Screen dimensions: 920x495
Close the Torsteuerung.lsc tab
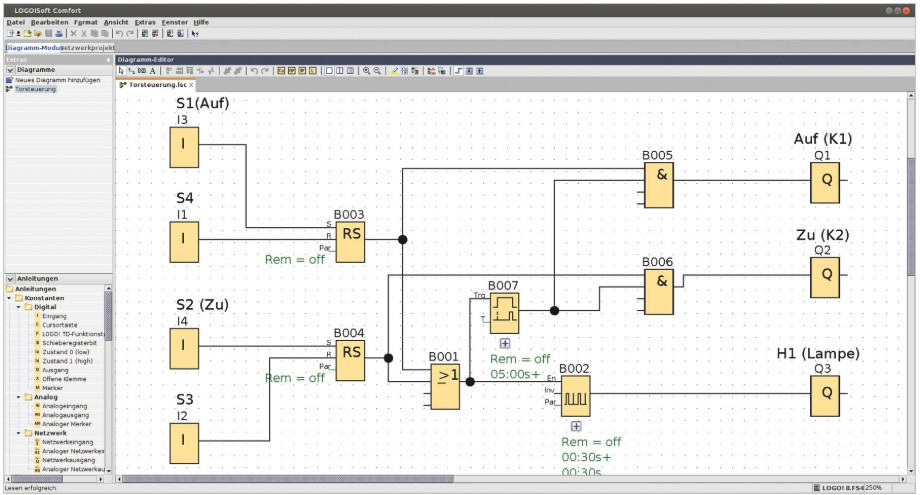pyautogui.click(x=191, y=85)
